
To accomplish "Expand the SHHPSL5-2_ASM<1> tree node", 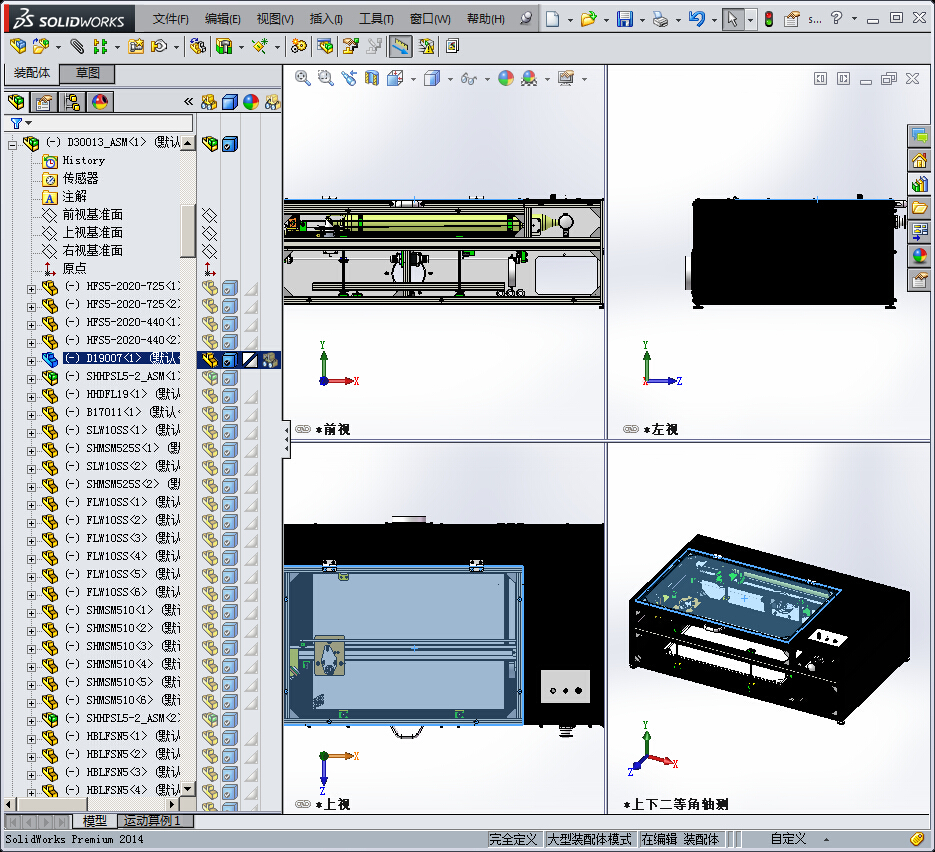I will (x=31, y=379).
